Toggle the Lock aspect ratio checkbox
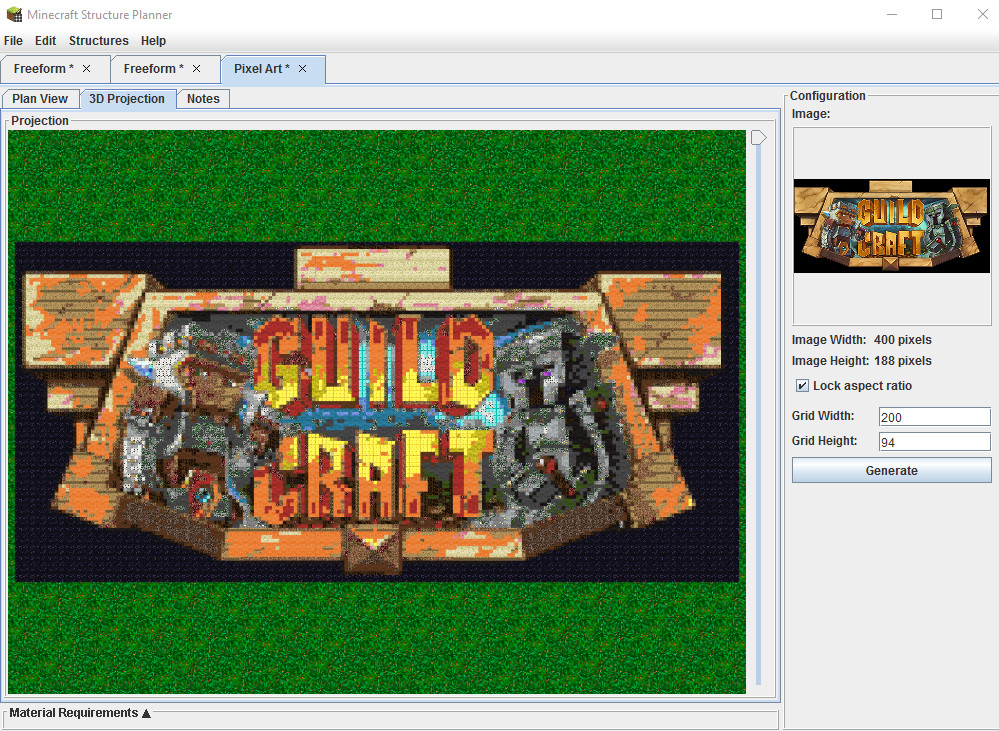 click(802, 386)
